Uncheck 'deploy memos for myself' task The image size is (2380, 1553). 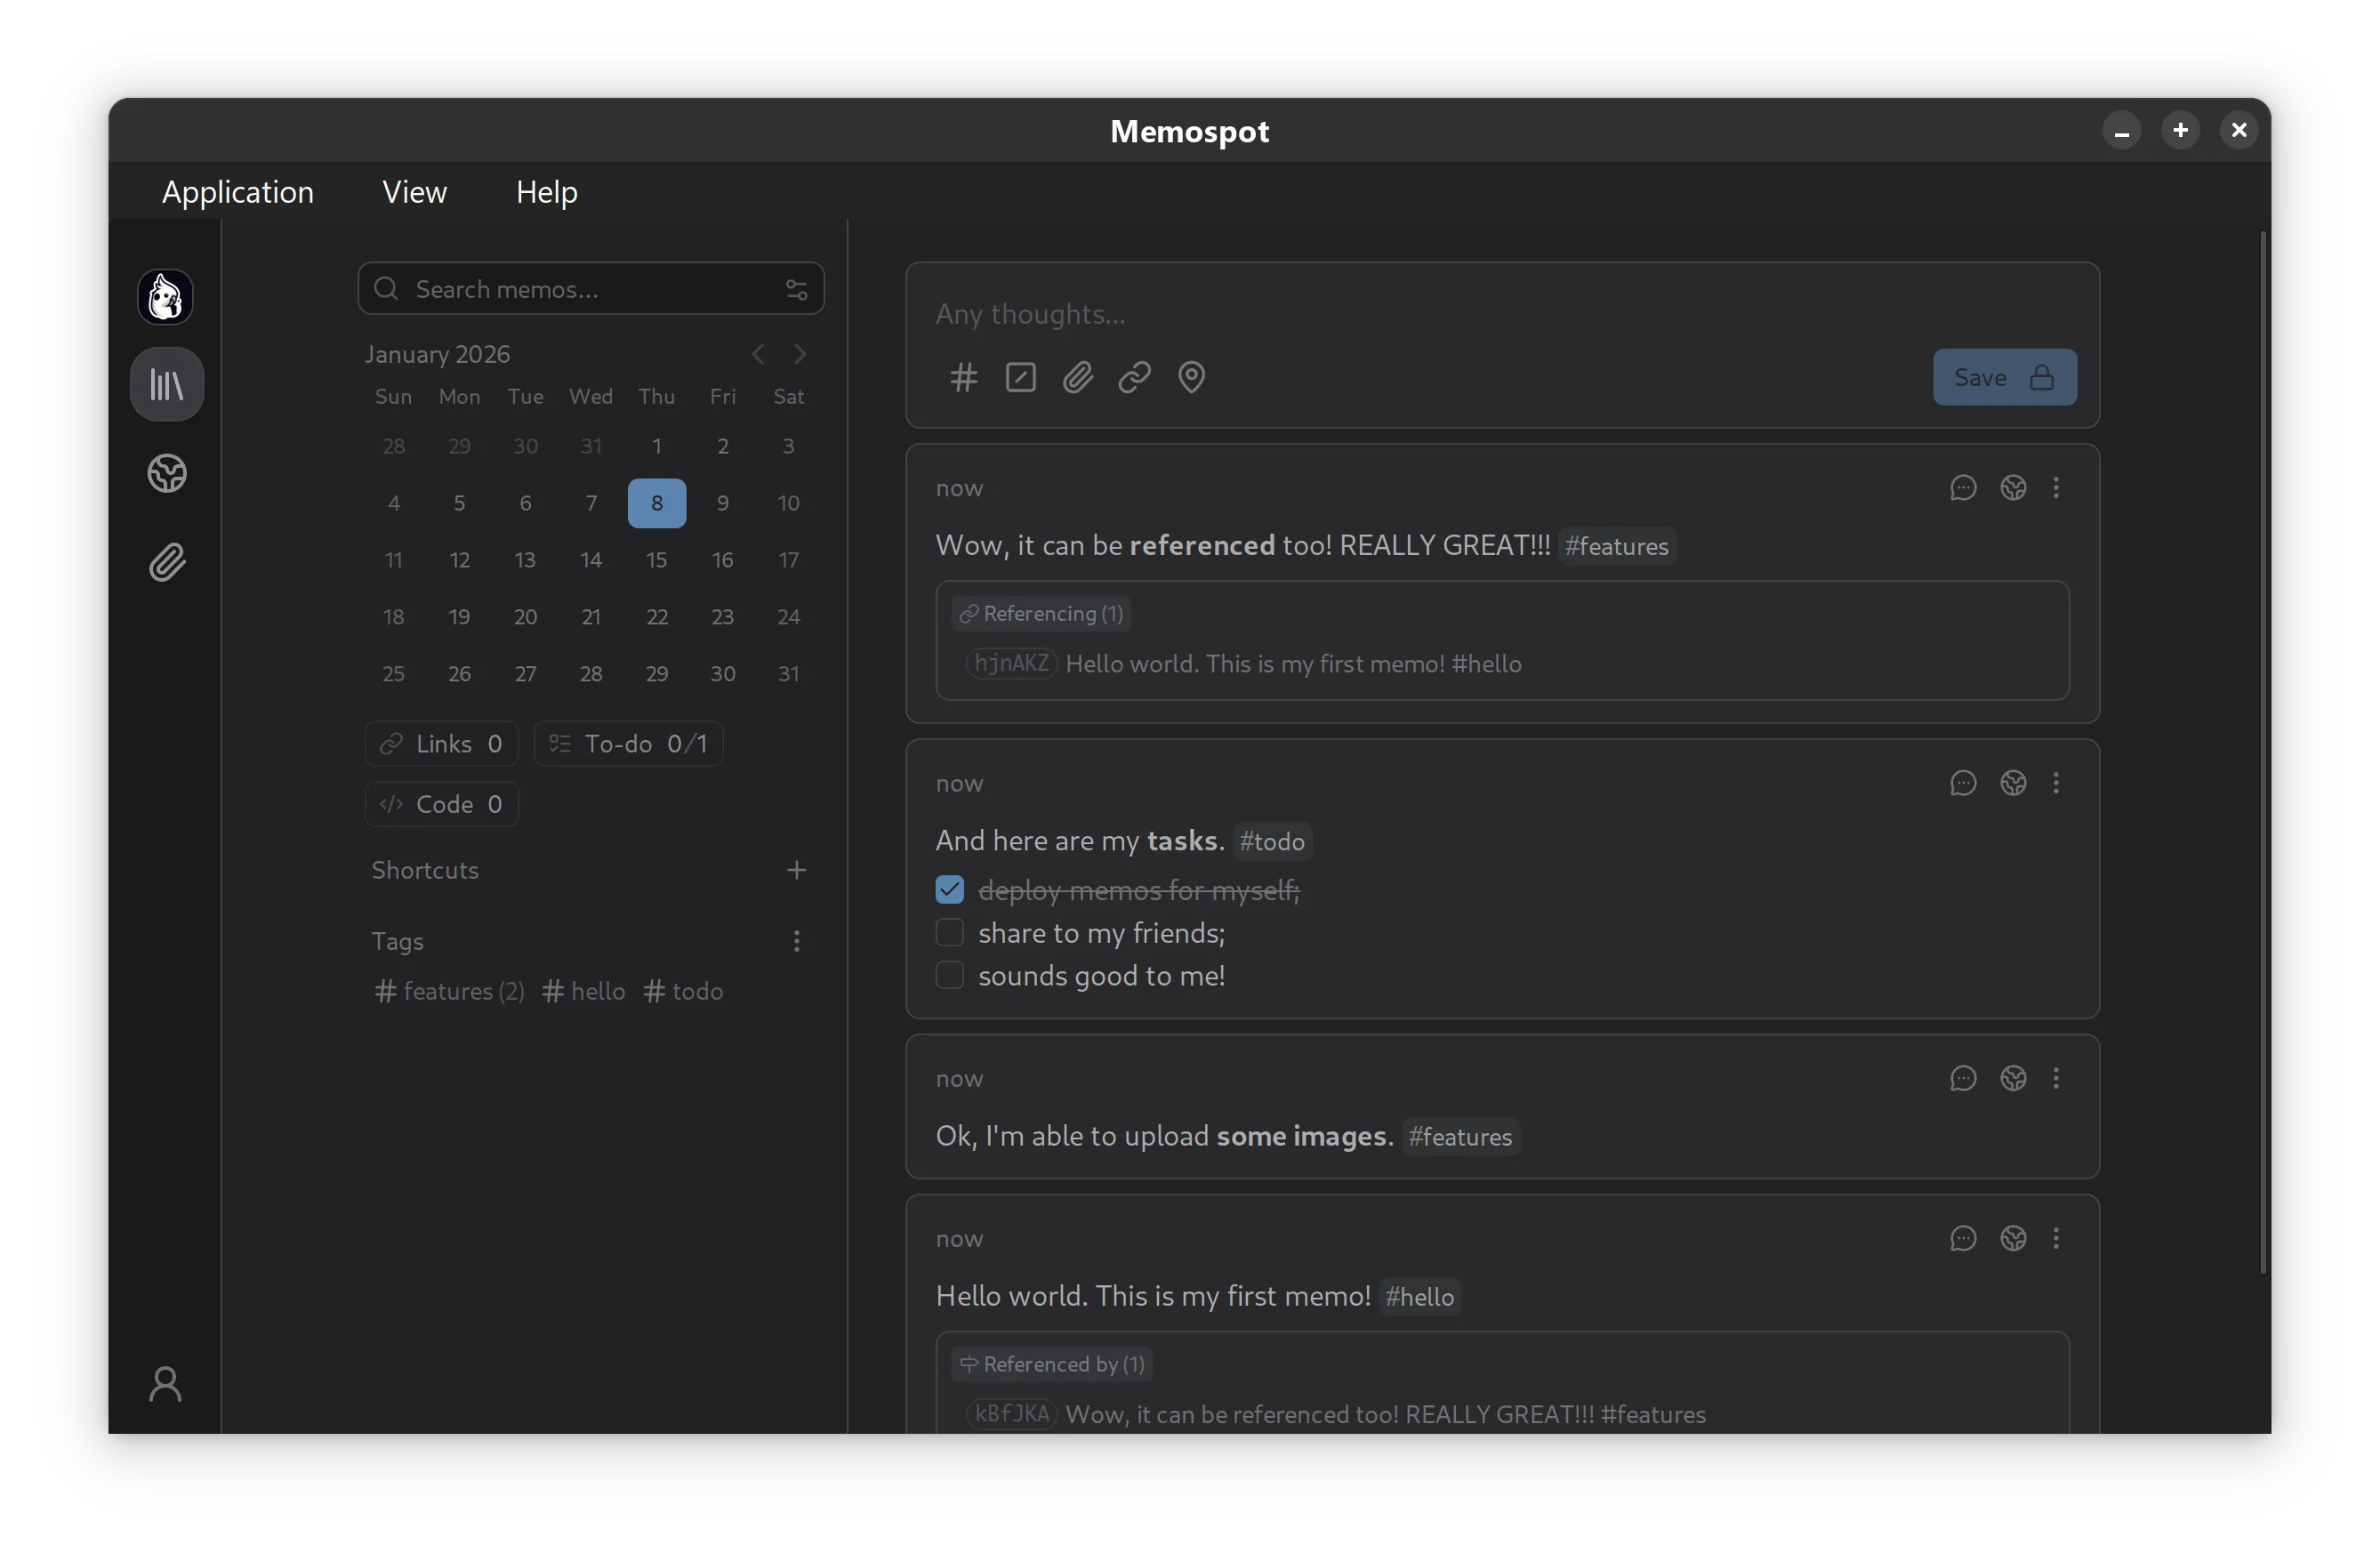[x=949, y=889]
